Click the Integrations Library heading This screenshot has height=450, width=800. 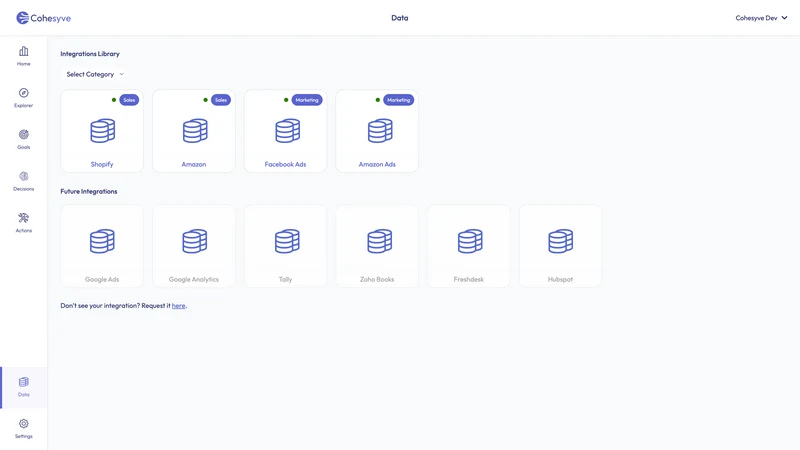coord(90,54)
